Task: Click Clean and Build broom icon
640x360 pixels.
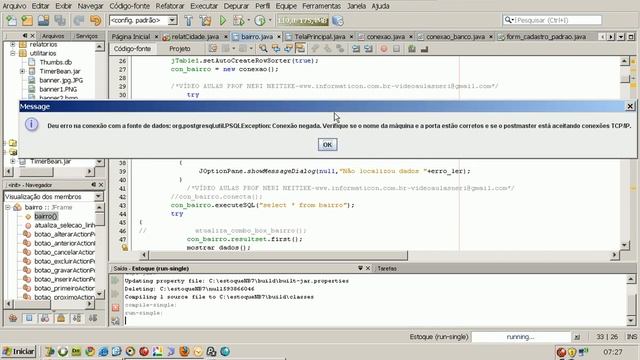Action: pos(205,20)
